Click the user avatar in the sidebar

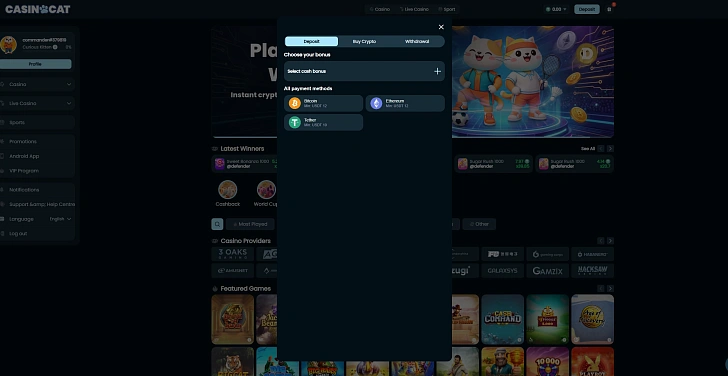[8, 45]
